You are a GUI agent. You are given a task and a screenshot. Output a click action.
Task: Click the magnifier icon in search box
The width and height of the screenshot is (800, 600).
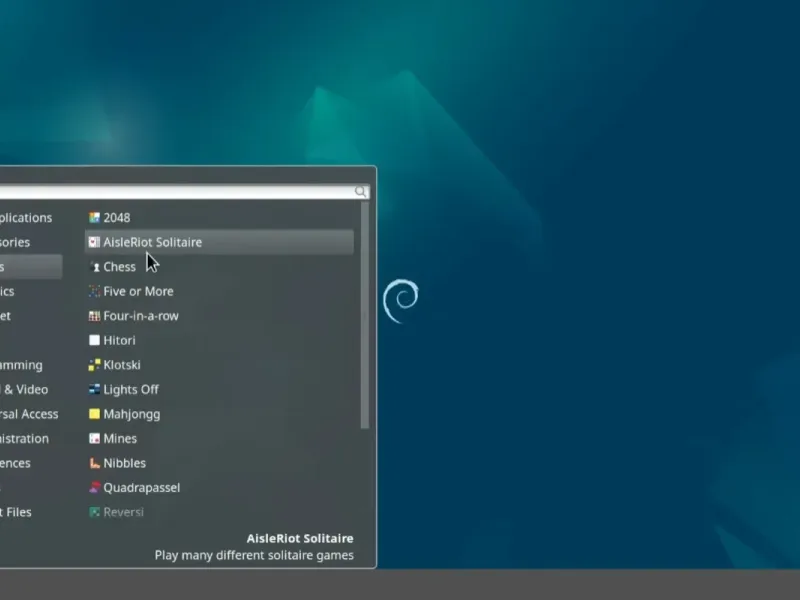tap(361, 191)
